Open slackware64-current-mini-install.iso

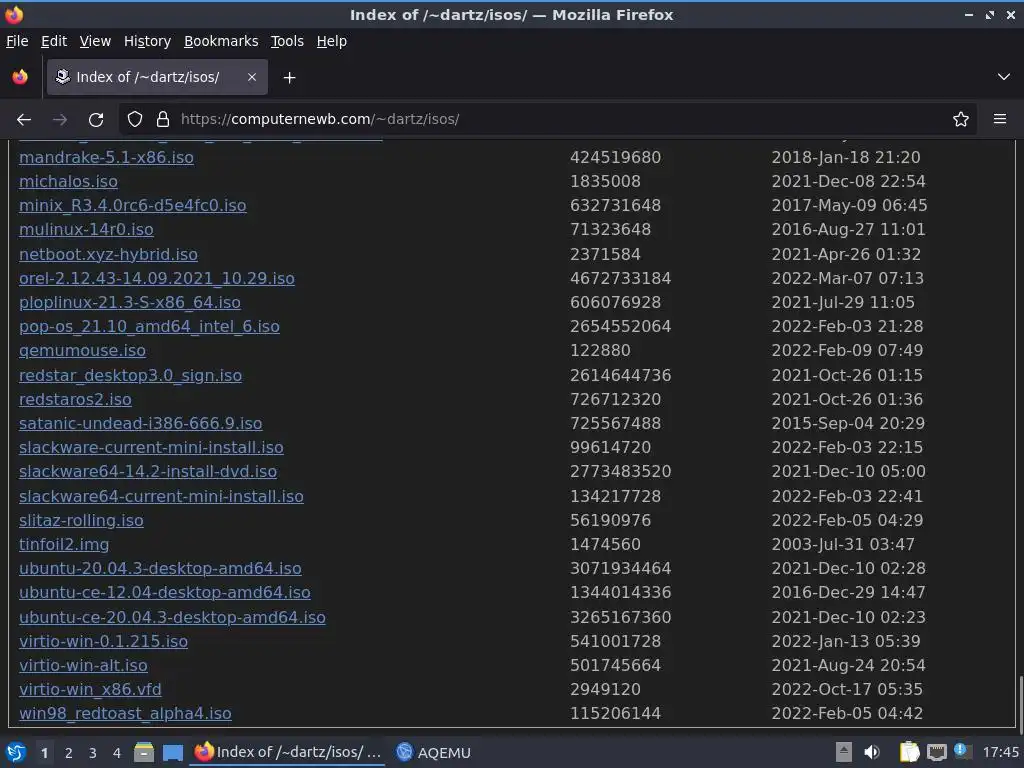click(161, 496)
